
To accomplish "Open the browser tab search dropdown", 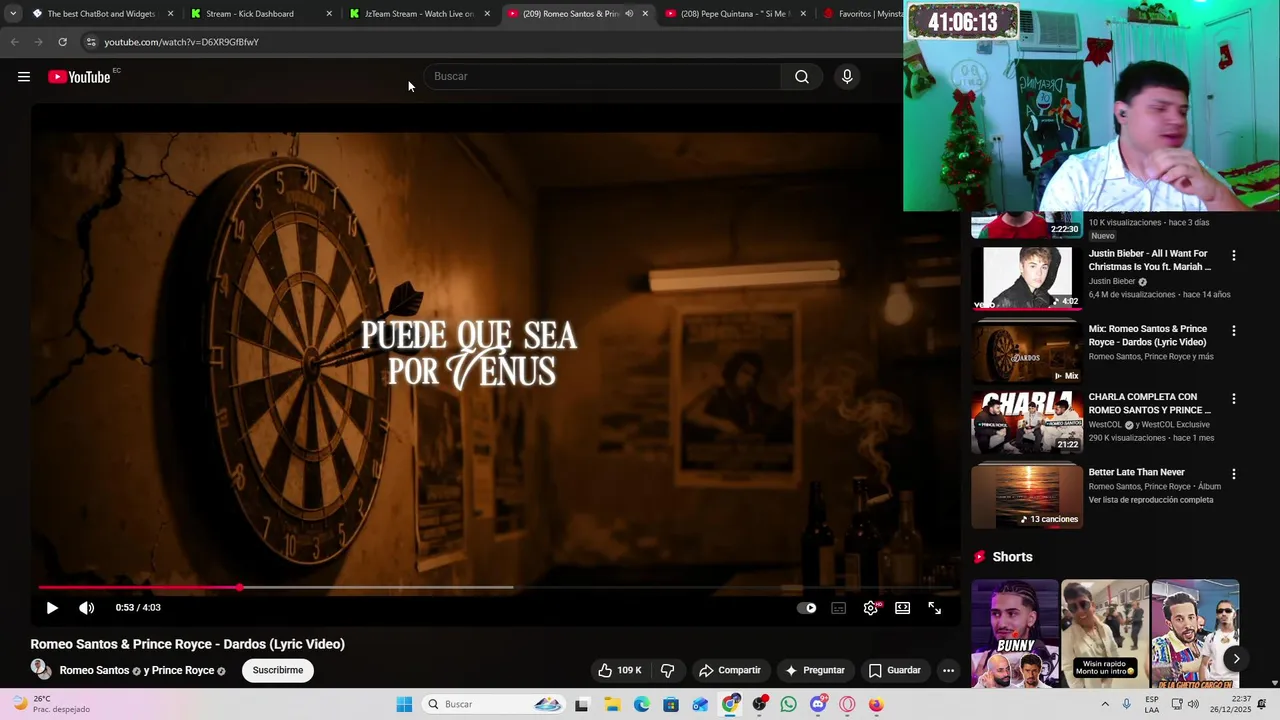I will pyautogui.click(x=13, y=14).
